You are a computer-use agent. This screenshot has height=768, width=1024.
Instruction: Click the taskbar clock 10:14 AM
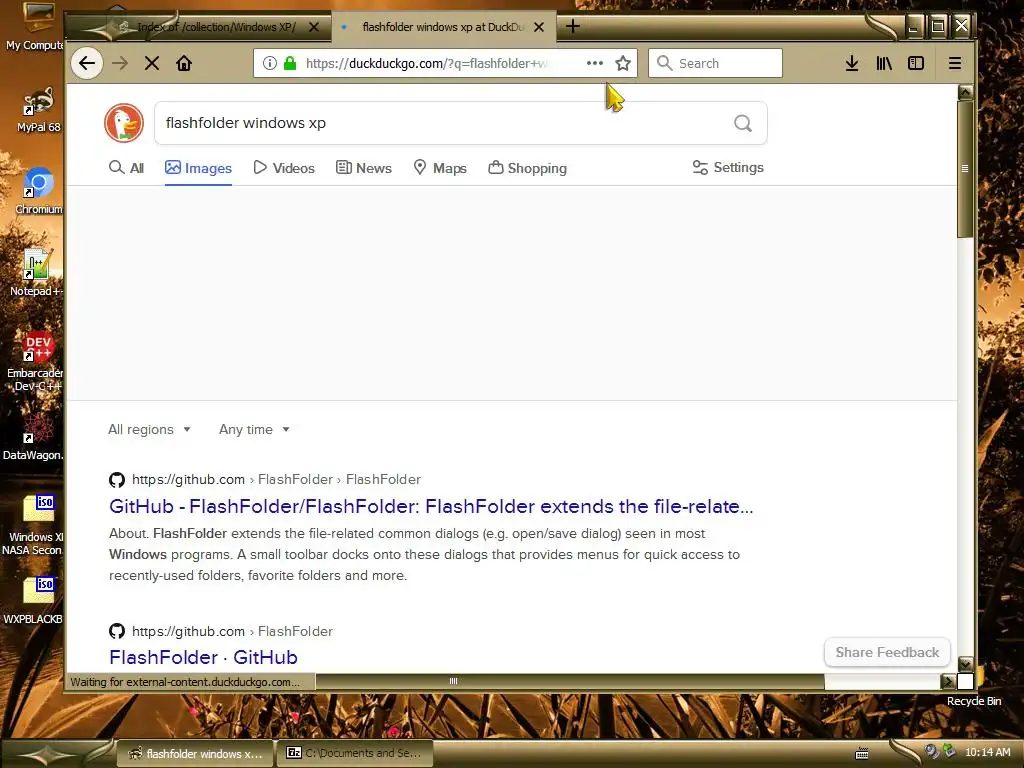click(x=987, y=752)
